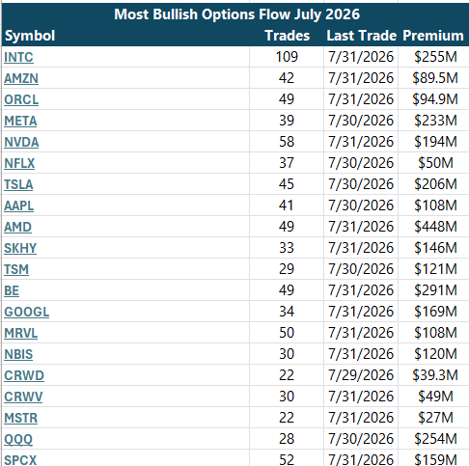Click the Premium column header
Viewport: 469px width, 466px height.
[433, 36]
